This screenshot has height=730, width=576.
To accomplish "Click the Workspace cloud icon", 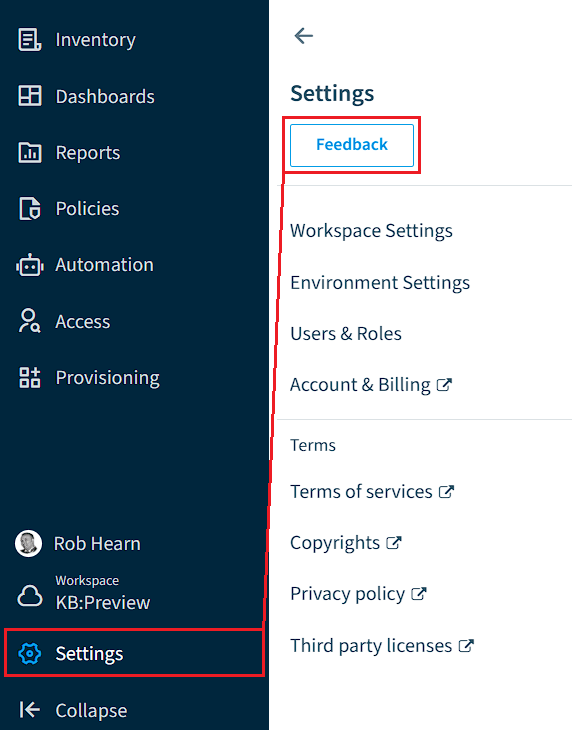I will click(x=30, y=596).
